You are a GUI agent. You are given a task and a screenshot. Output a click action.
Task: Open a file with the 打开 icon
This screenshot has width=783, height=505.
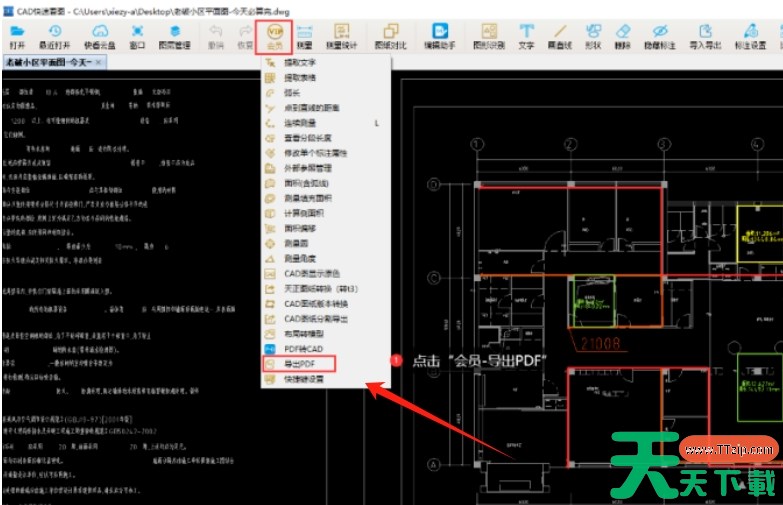[x=17, y=37]
